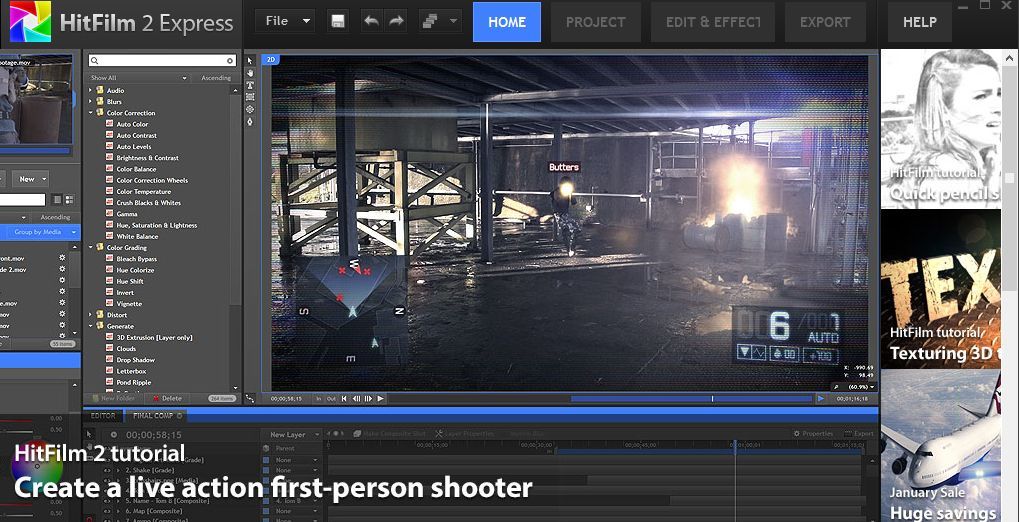The width and height of the screenshot is (1019, 522).
Task: Set the Out point below viewer
Action: (331, 398)
